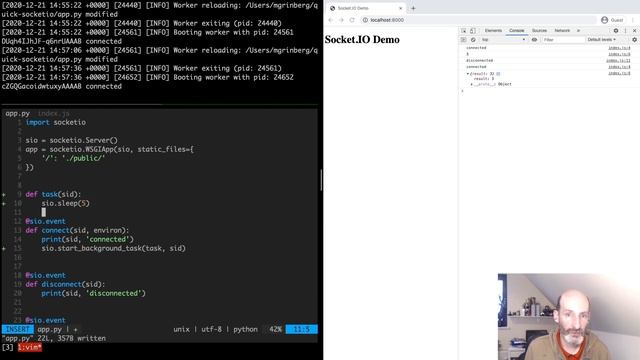This screenshot has height=360, width=640.
Task: Open the Network tab
Action: [562, 31]
